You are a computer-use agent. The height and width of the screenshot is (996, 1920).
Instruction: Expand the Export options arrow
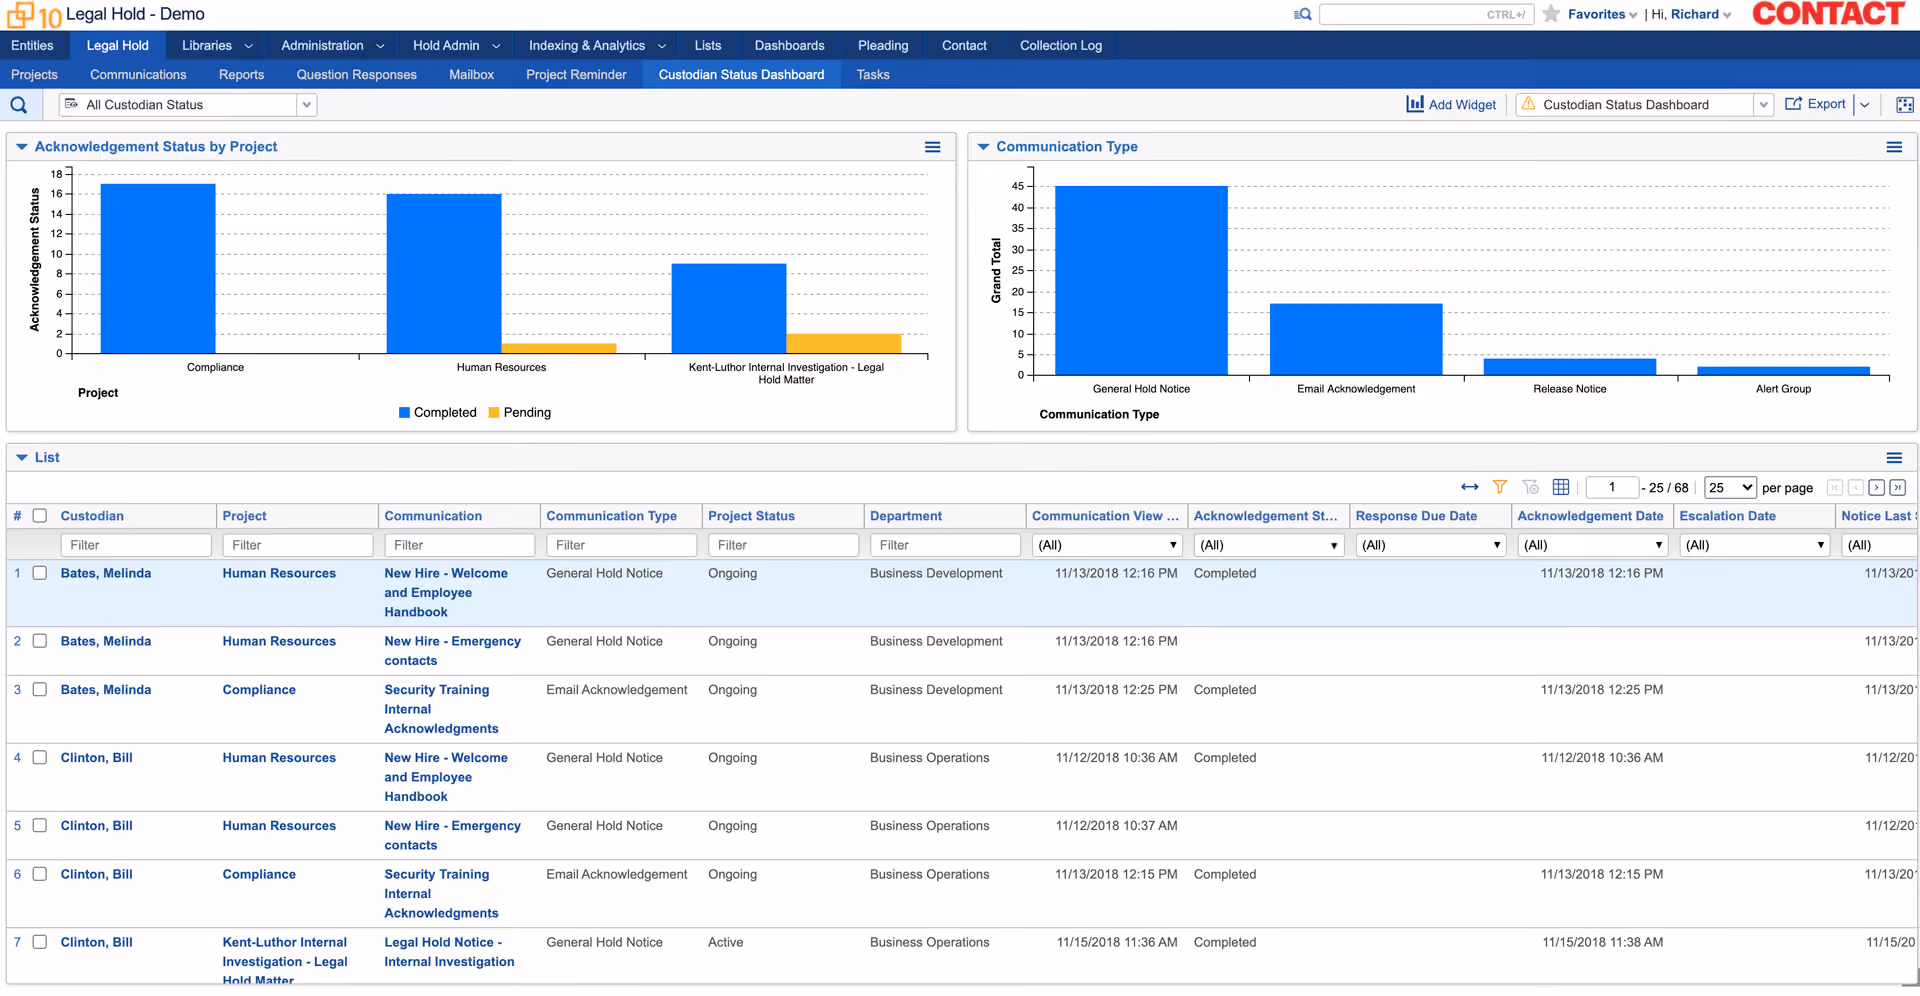(x=1864, y=105)
